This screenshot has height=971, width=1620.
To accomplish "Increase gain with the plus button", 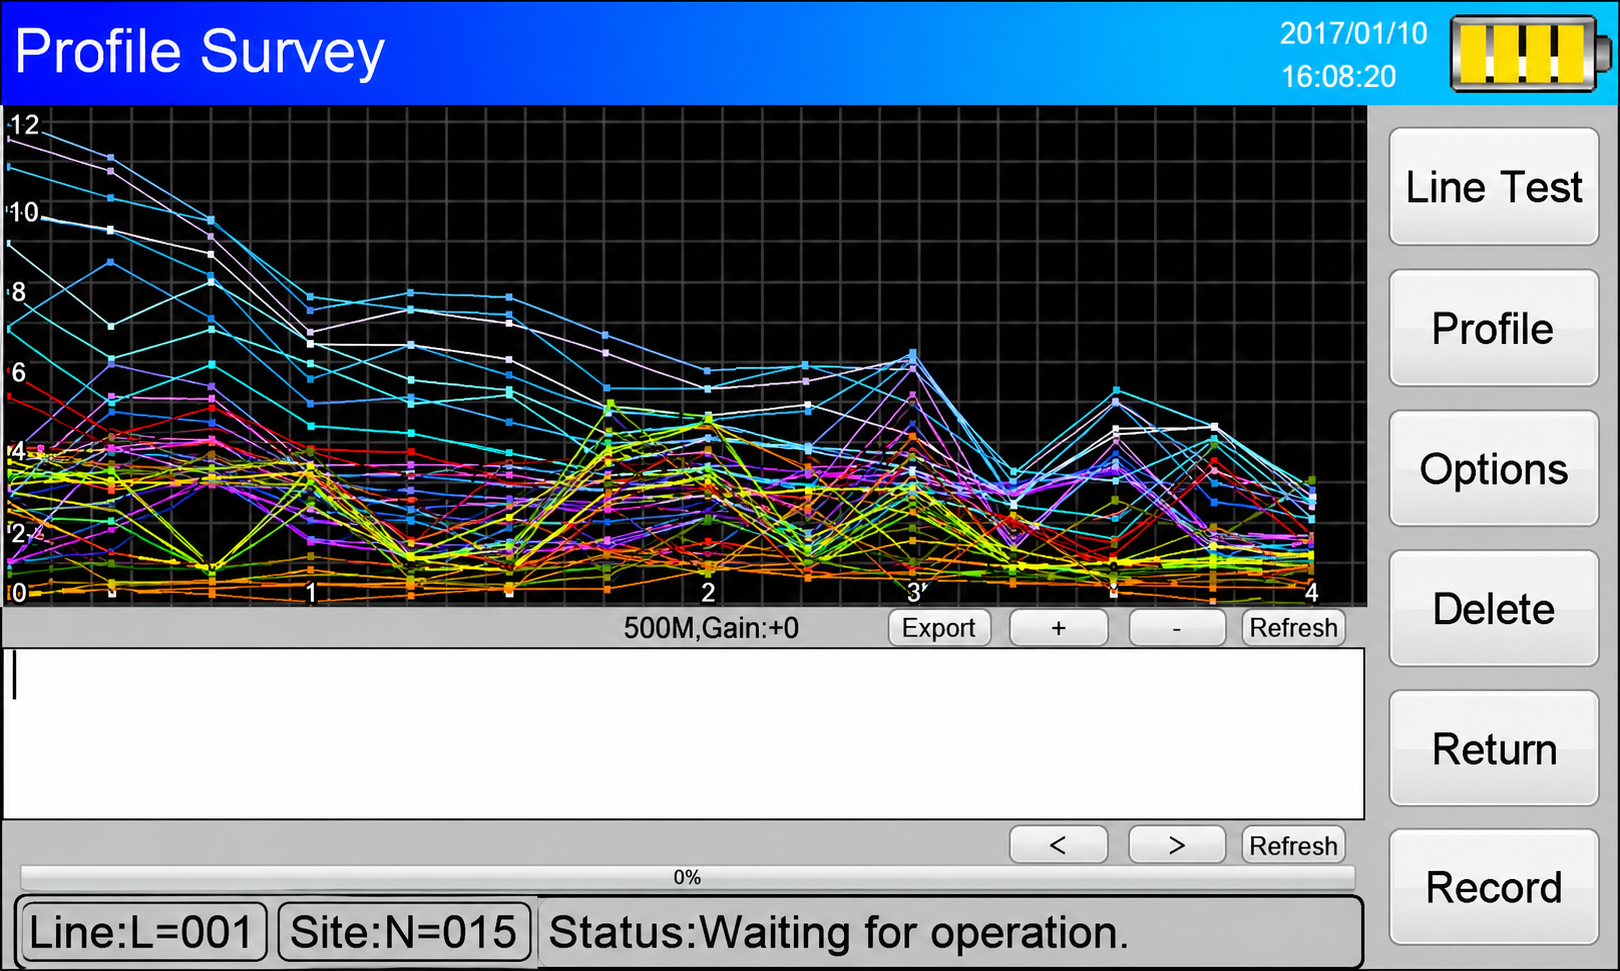I will click(1058, 628).
